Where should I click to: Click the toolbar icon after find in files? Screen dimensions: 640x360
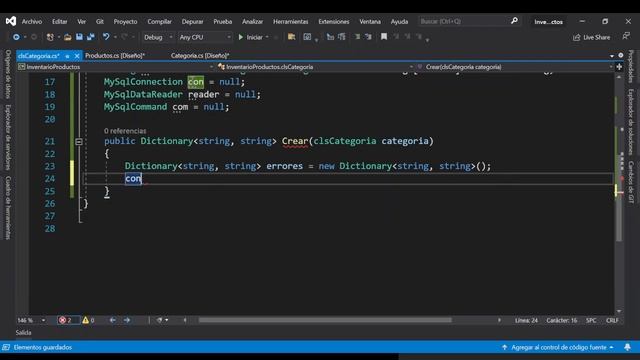coord(307,37)
